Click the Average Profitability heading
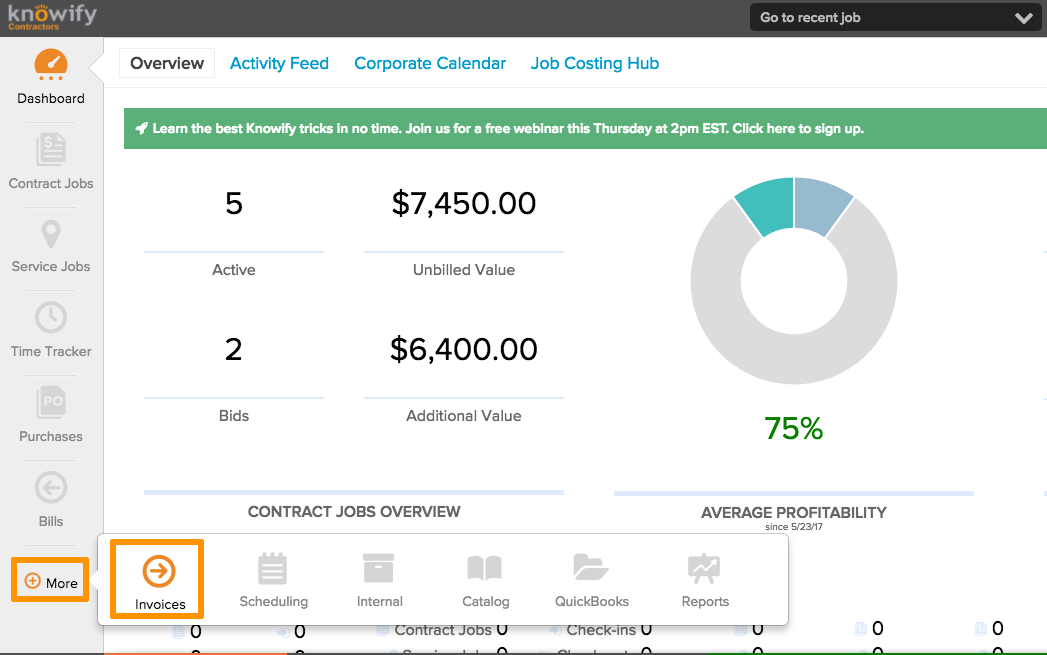1047x655 pixels. 794,512
